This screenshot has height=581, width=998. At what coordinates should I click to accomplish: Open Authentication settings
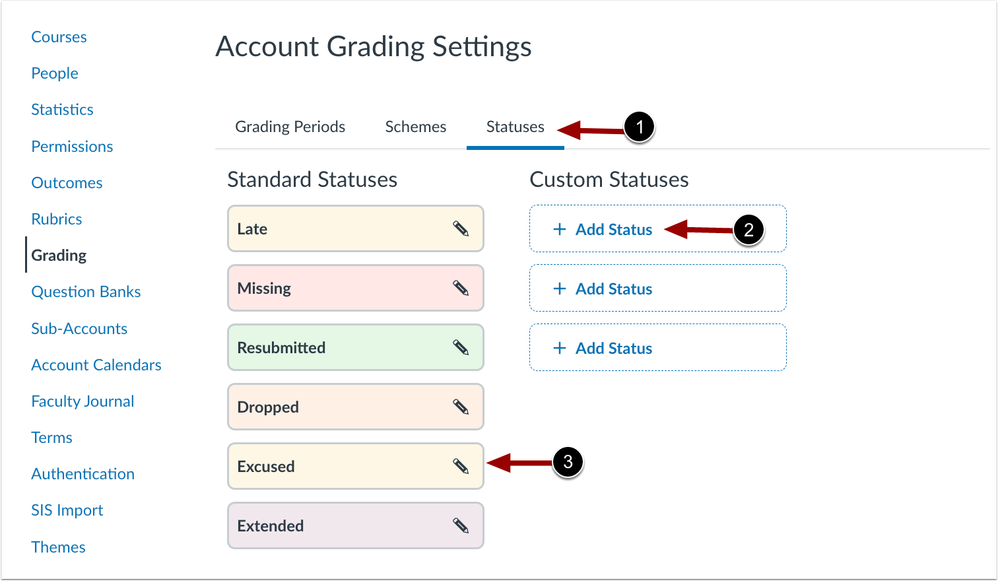tap(83, 473)
